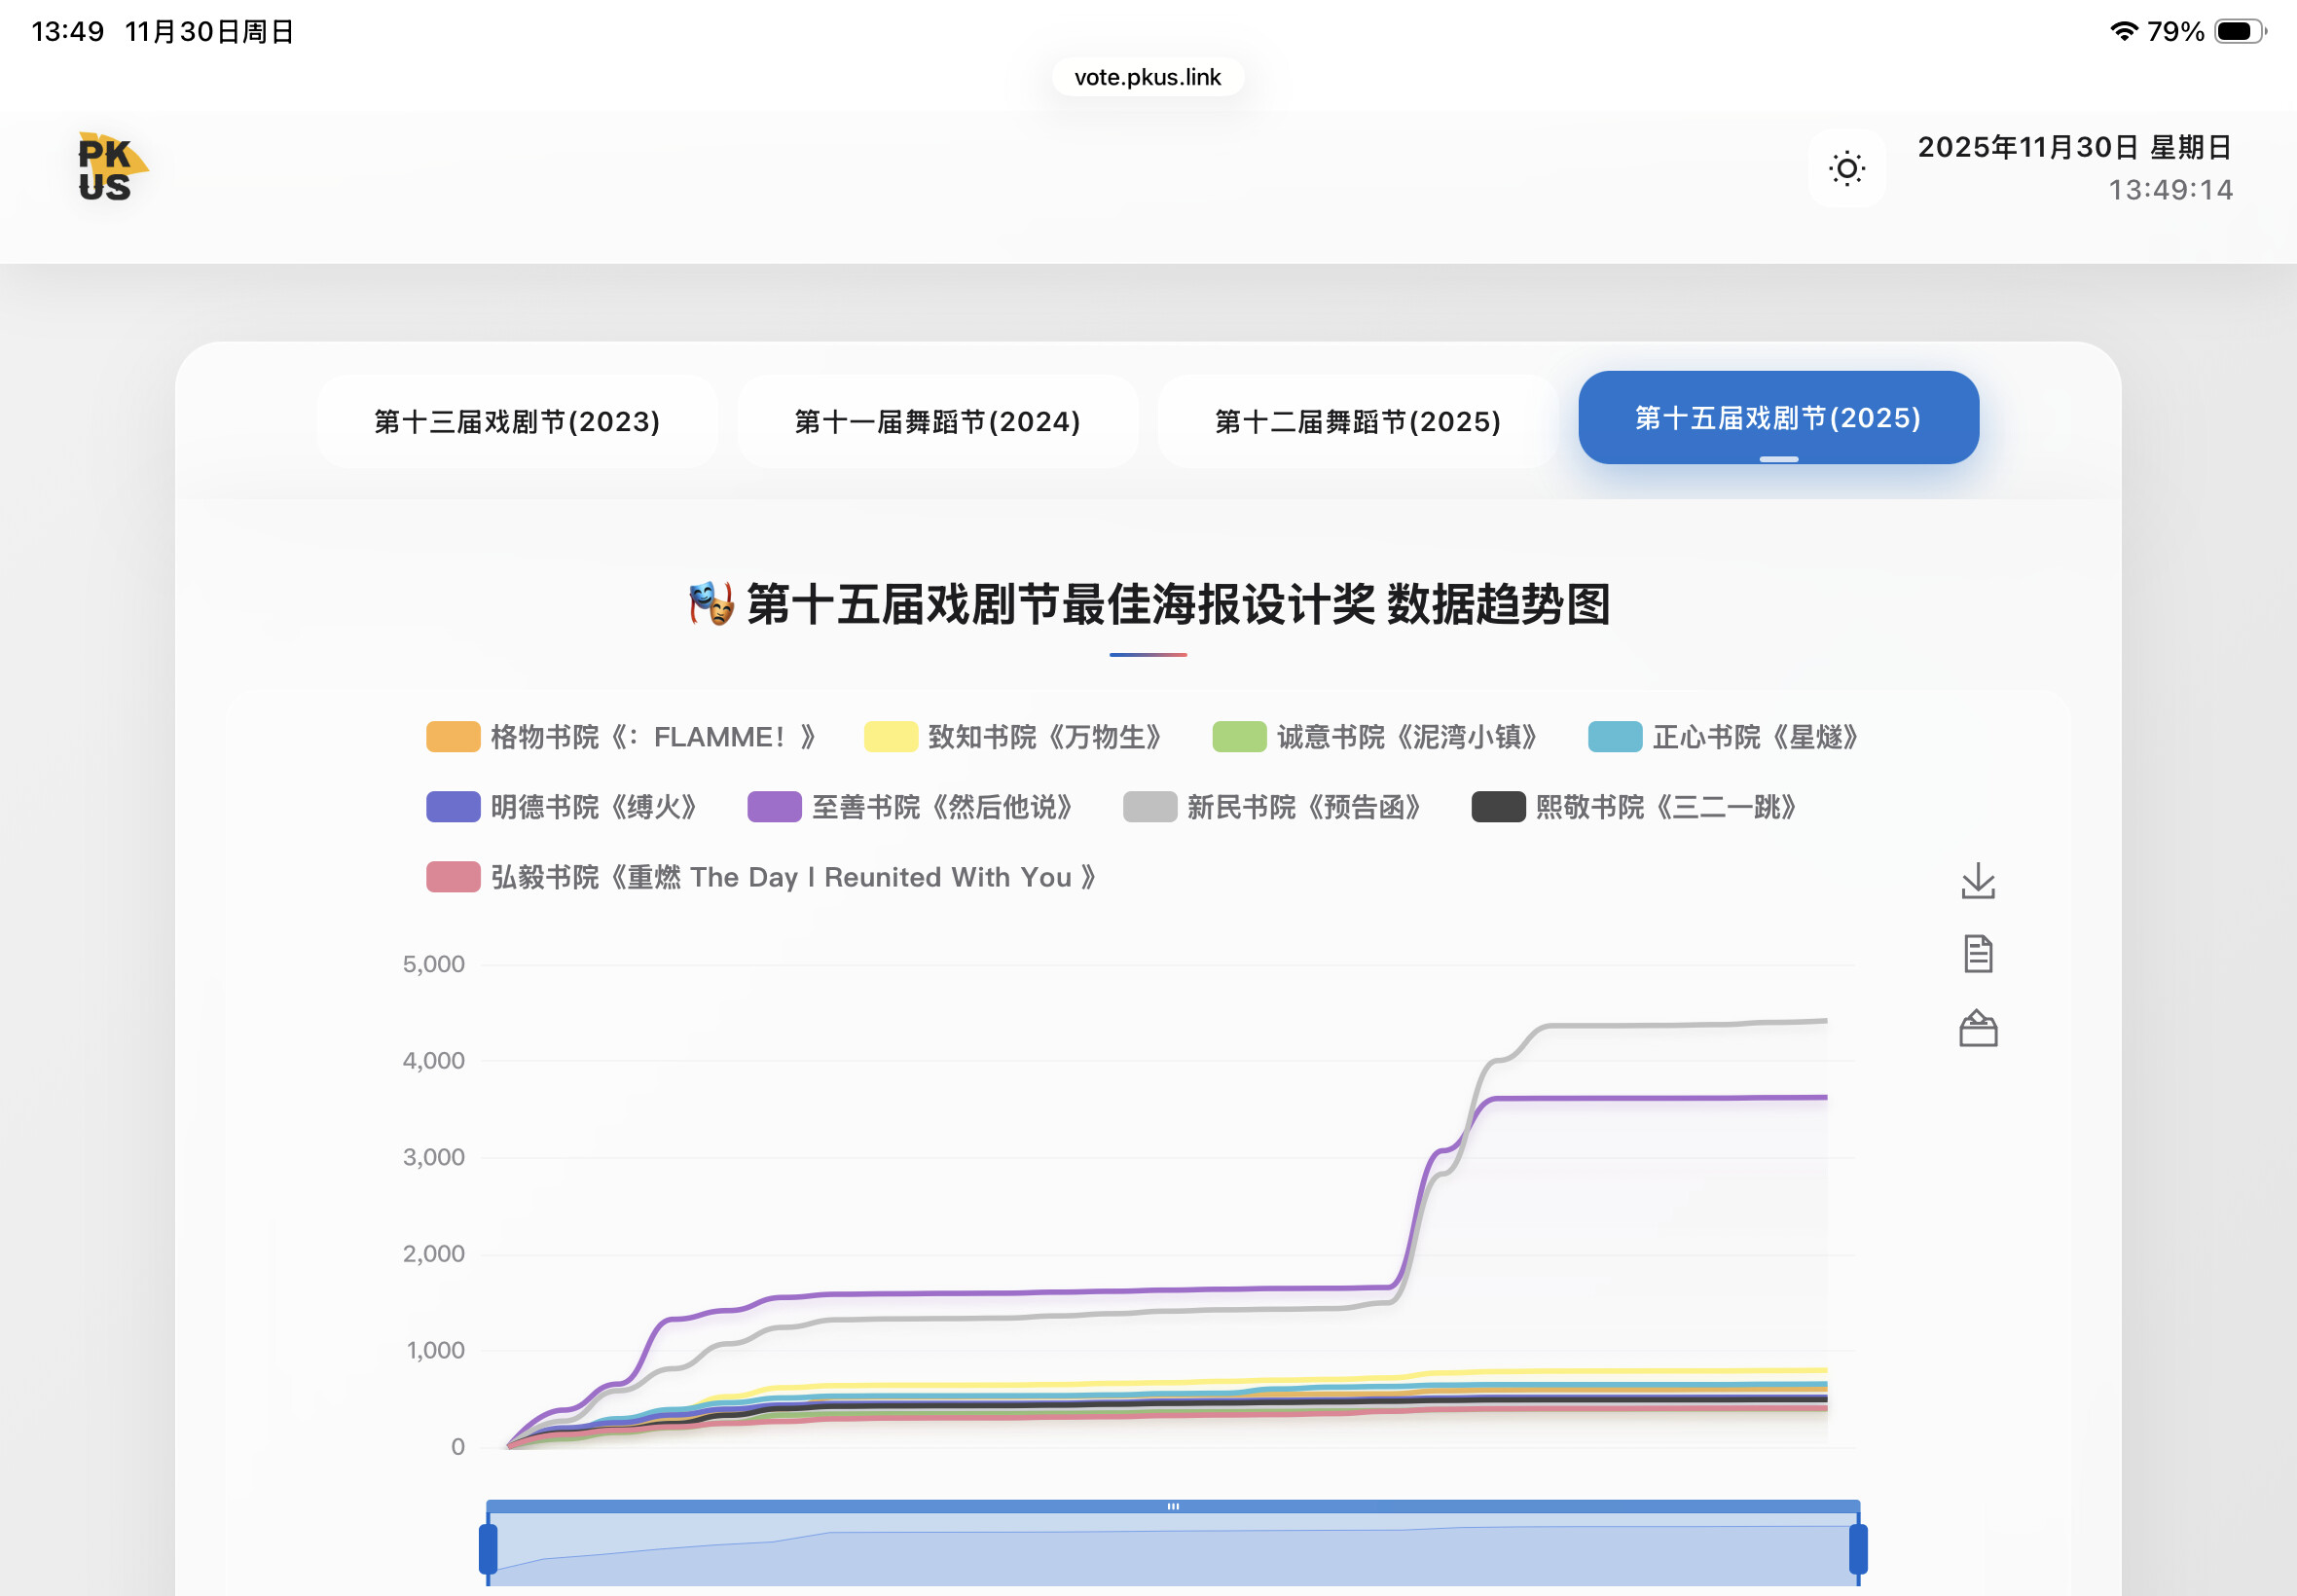The image size is (2297, 1596).
Task: Click the ballot box vote icon
Action: (1977, 1028)
